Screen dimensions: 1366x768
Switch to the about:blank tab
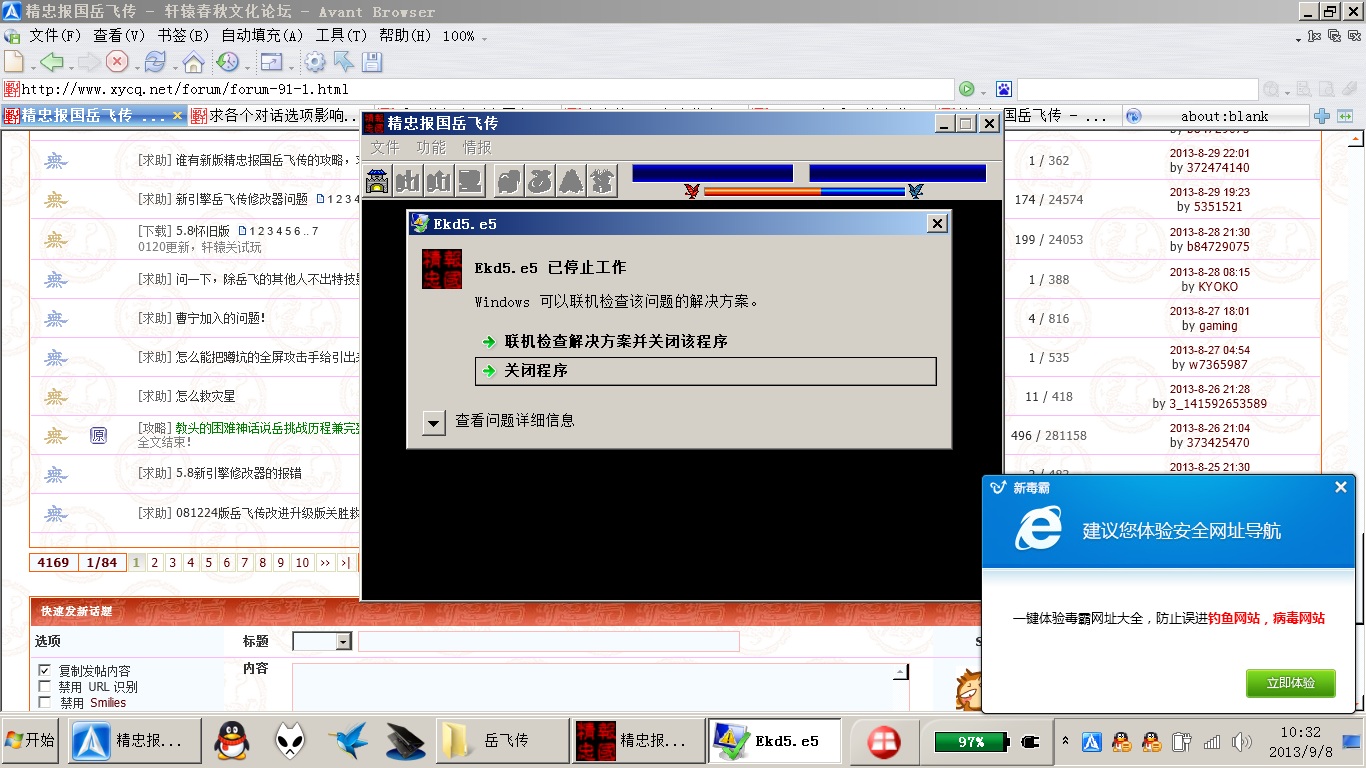tap(1214, 116)
